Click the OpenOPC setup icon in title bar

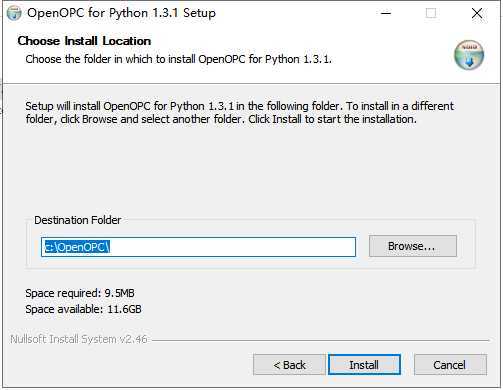pyautogui.click(x=14, y=13)
